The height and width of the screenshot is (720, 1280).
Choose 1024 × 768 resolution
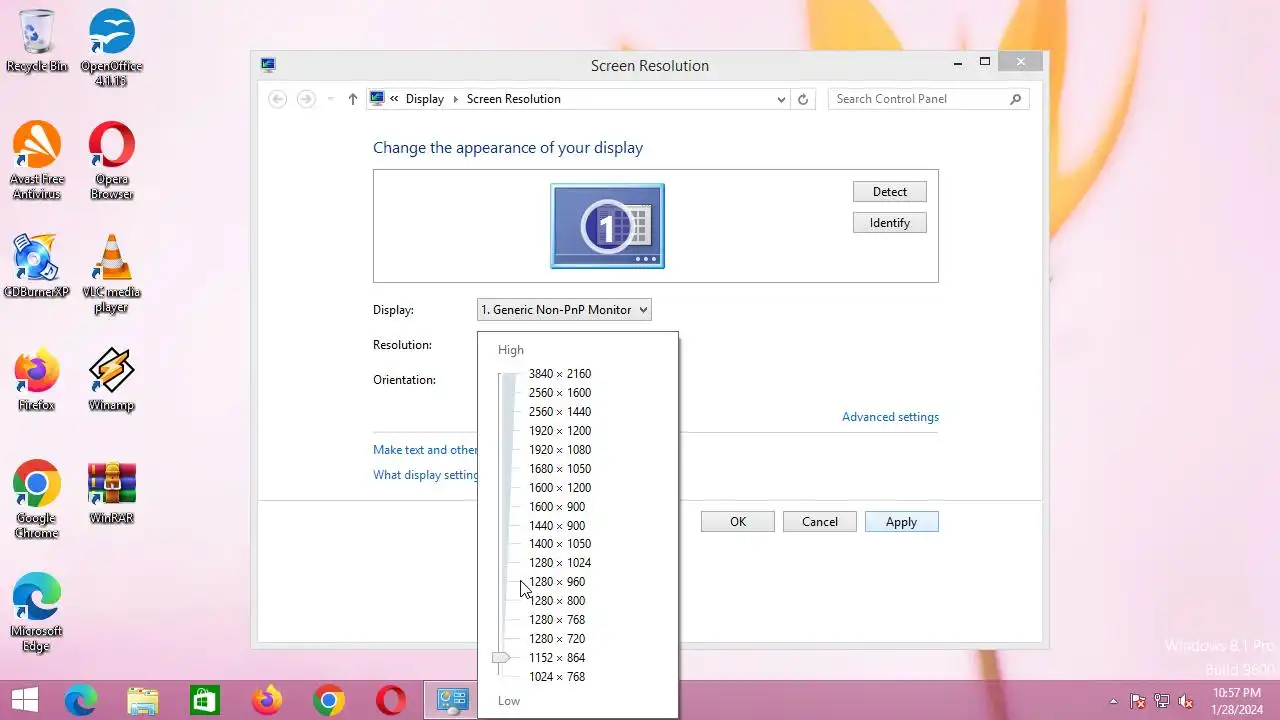[557, 677]
